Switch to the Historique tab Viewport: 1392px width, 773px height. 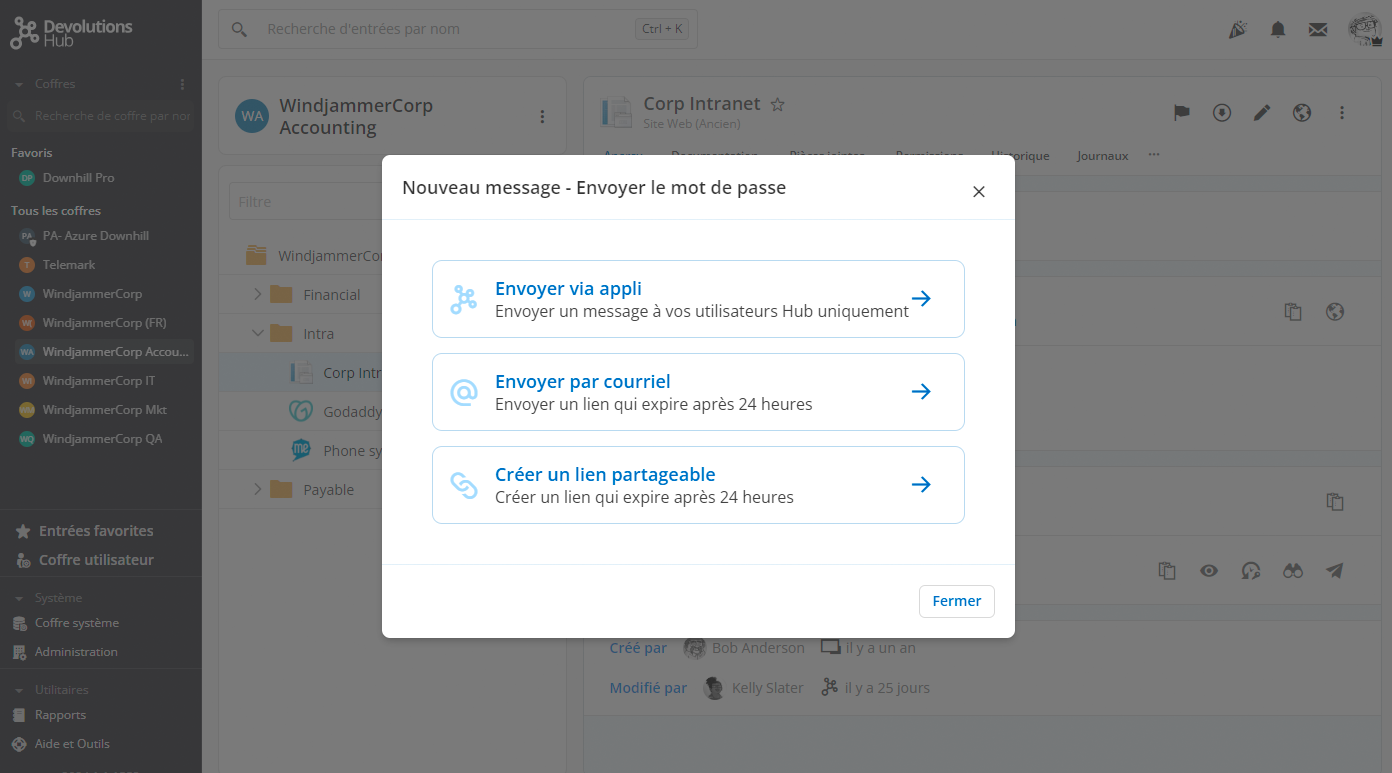pos(1020,156)
